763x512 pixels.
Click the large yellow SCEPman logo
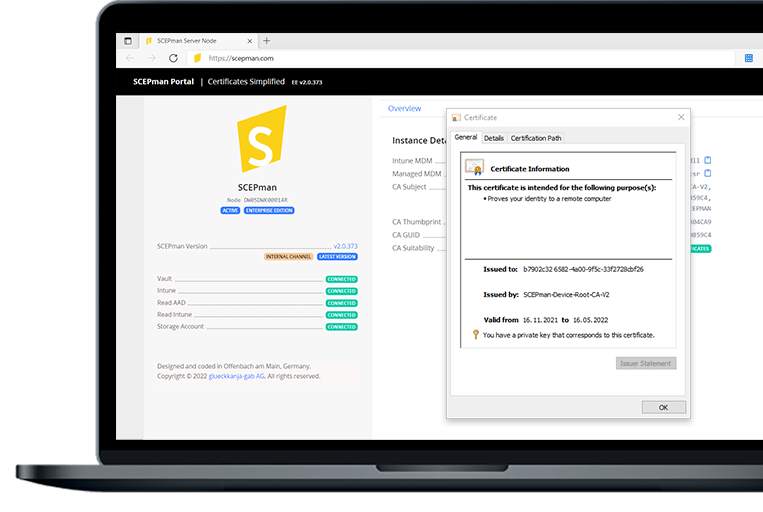coord(261,139)
